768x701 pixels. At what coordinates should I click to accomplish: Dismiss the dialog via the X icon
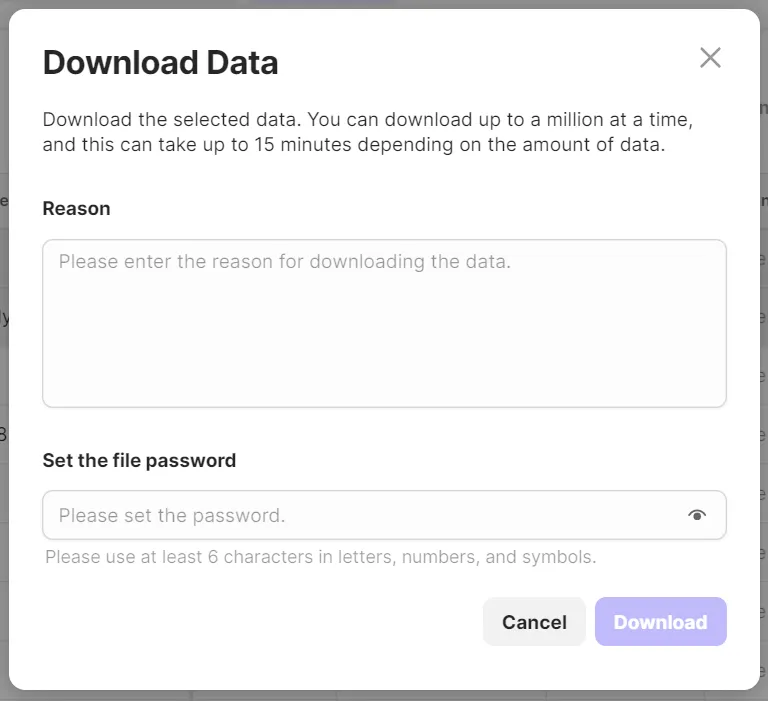[x=710, y=58]
